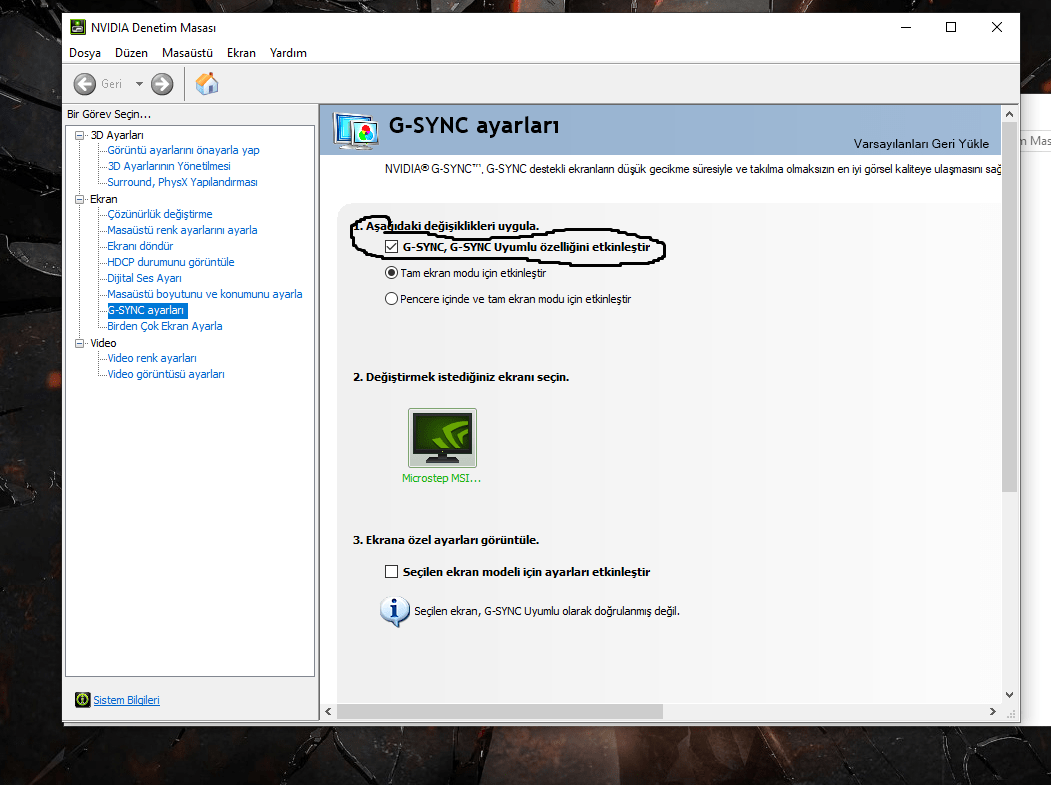
Task: Click the Back arrow button
Action: [x=84, y=84]
